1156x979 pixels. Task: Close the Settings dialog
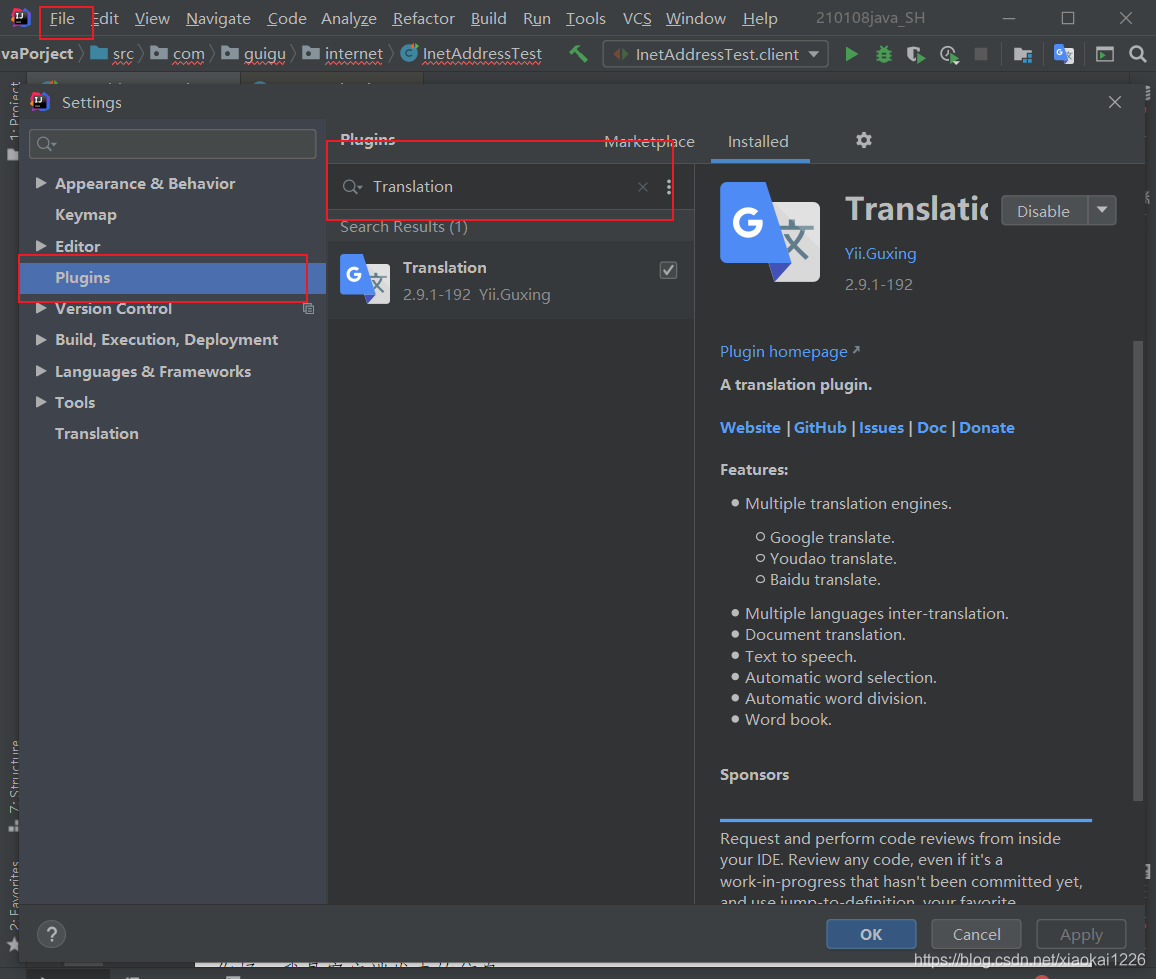pos(1115,102)
